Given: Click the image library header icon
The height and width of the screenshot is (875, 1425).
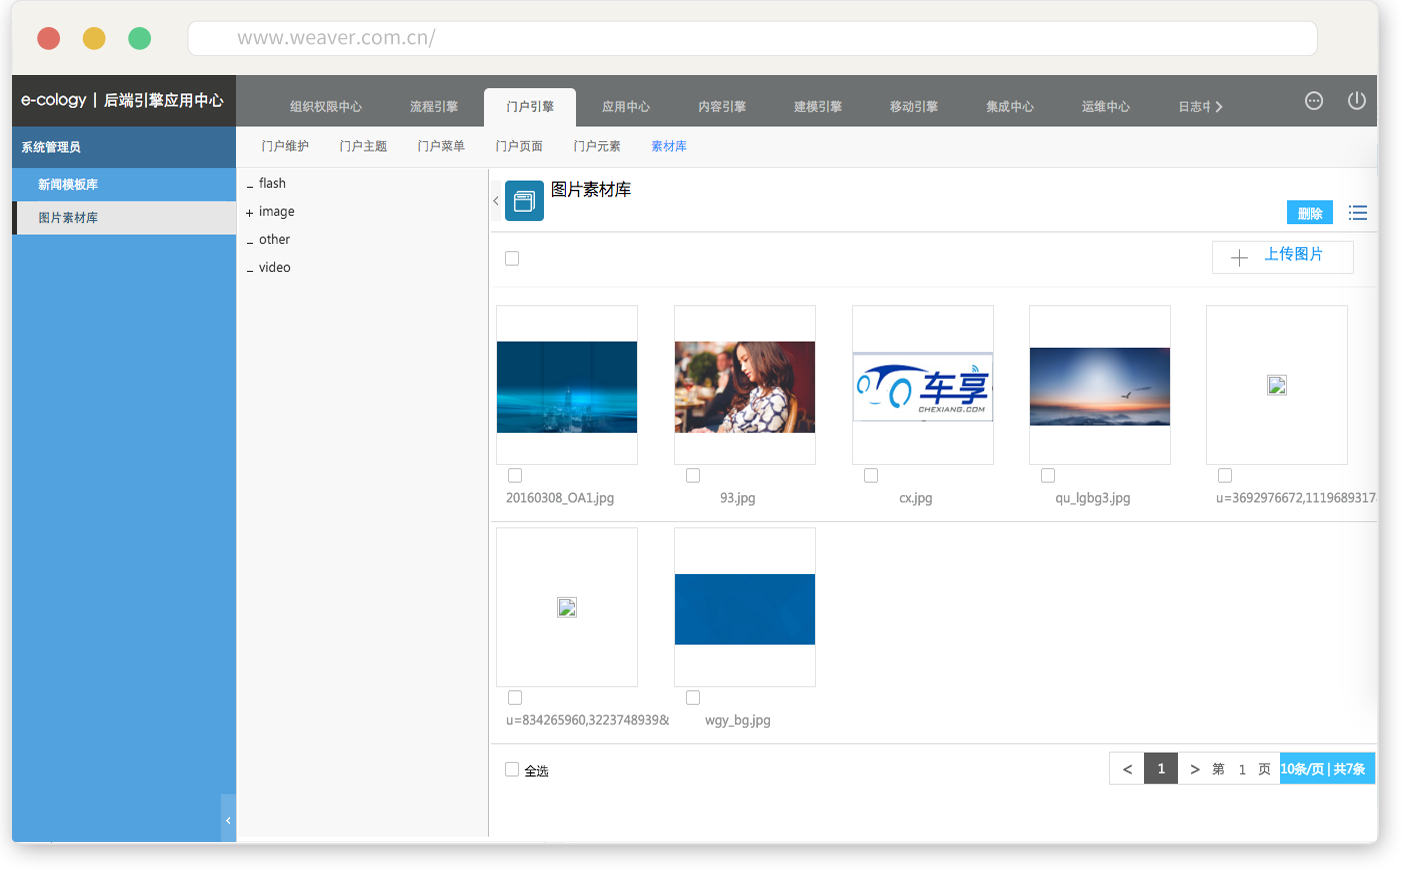Looking at the screenshot, I should (x=524, y=201).
